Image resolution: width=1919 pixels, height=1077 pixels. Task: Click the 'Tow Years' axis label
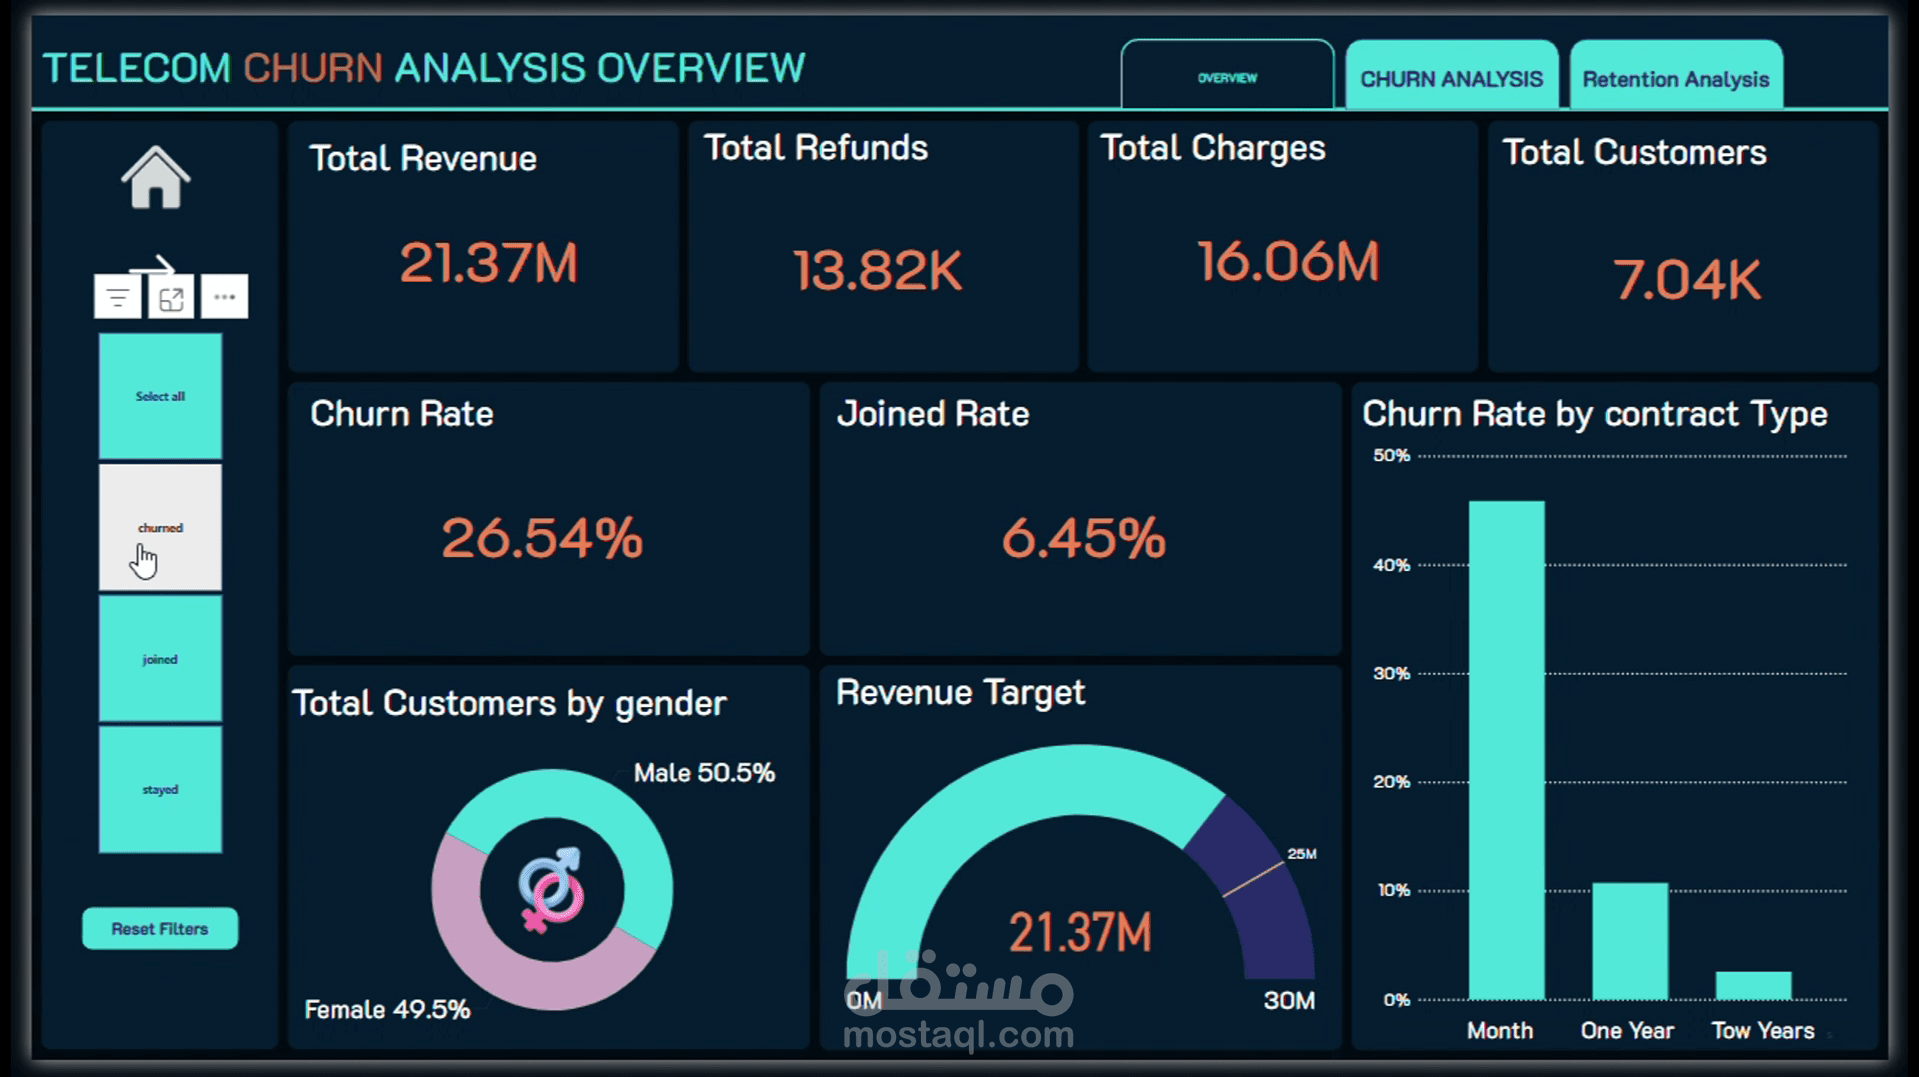1763,1031
